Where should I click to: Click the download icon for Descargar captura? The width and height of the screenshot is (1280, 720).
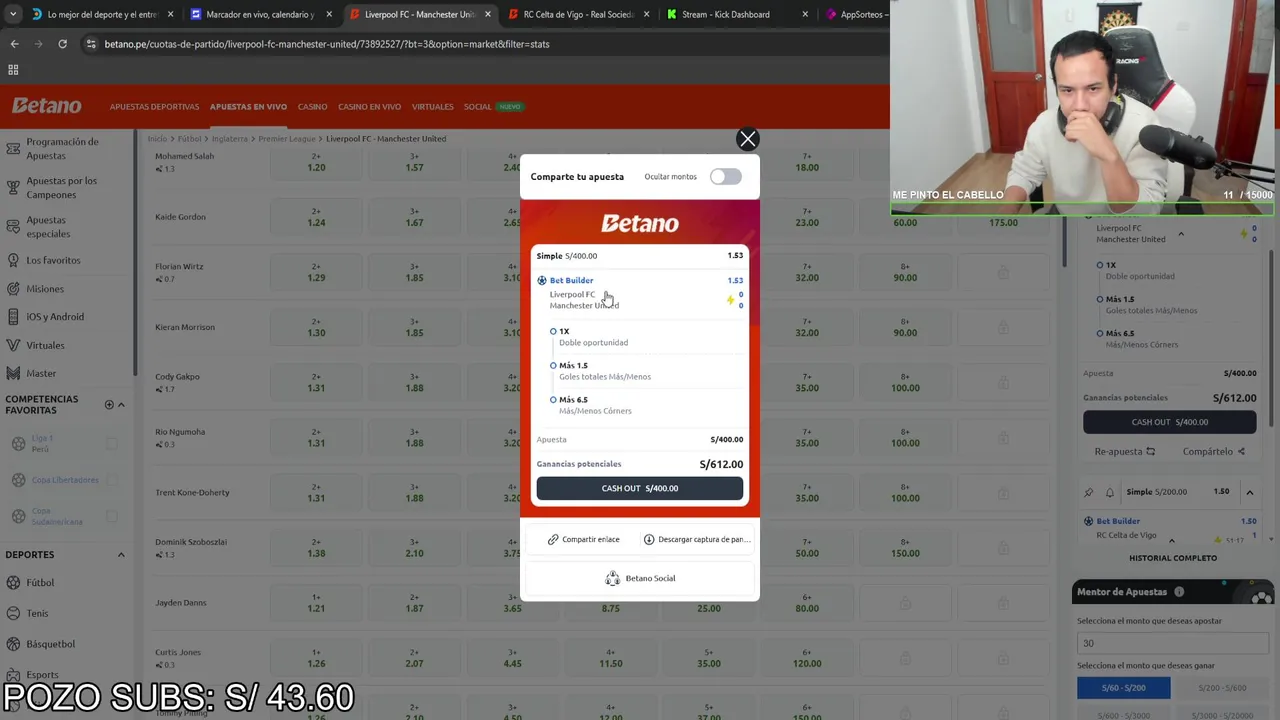tap(649, 539)
